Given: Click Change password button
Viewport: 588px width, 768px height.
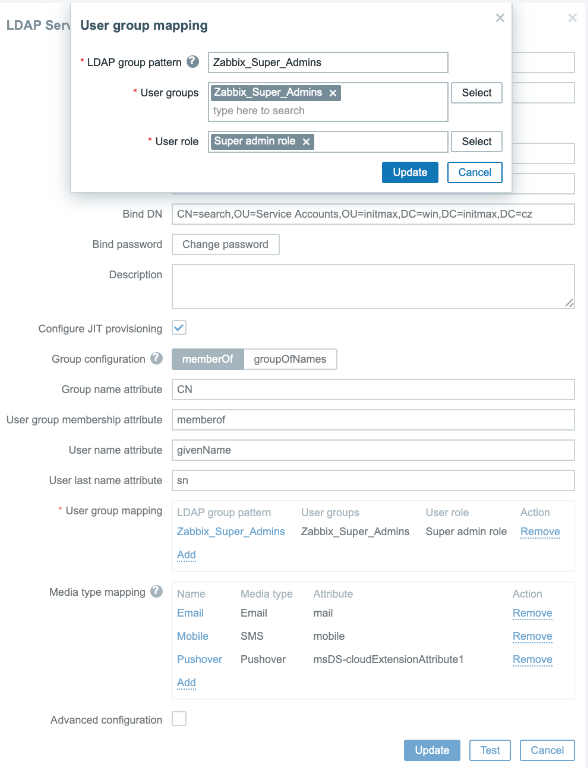Looking at the screenshot, I should 225,244.
